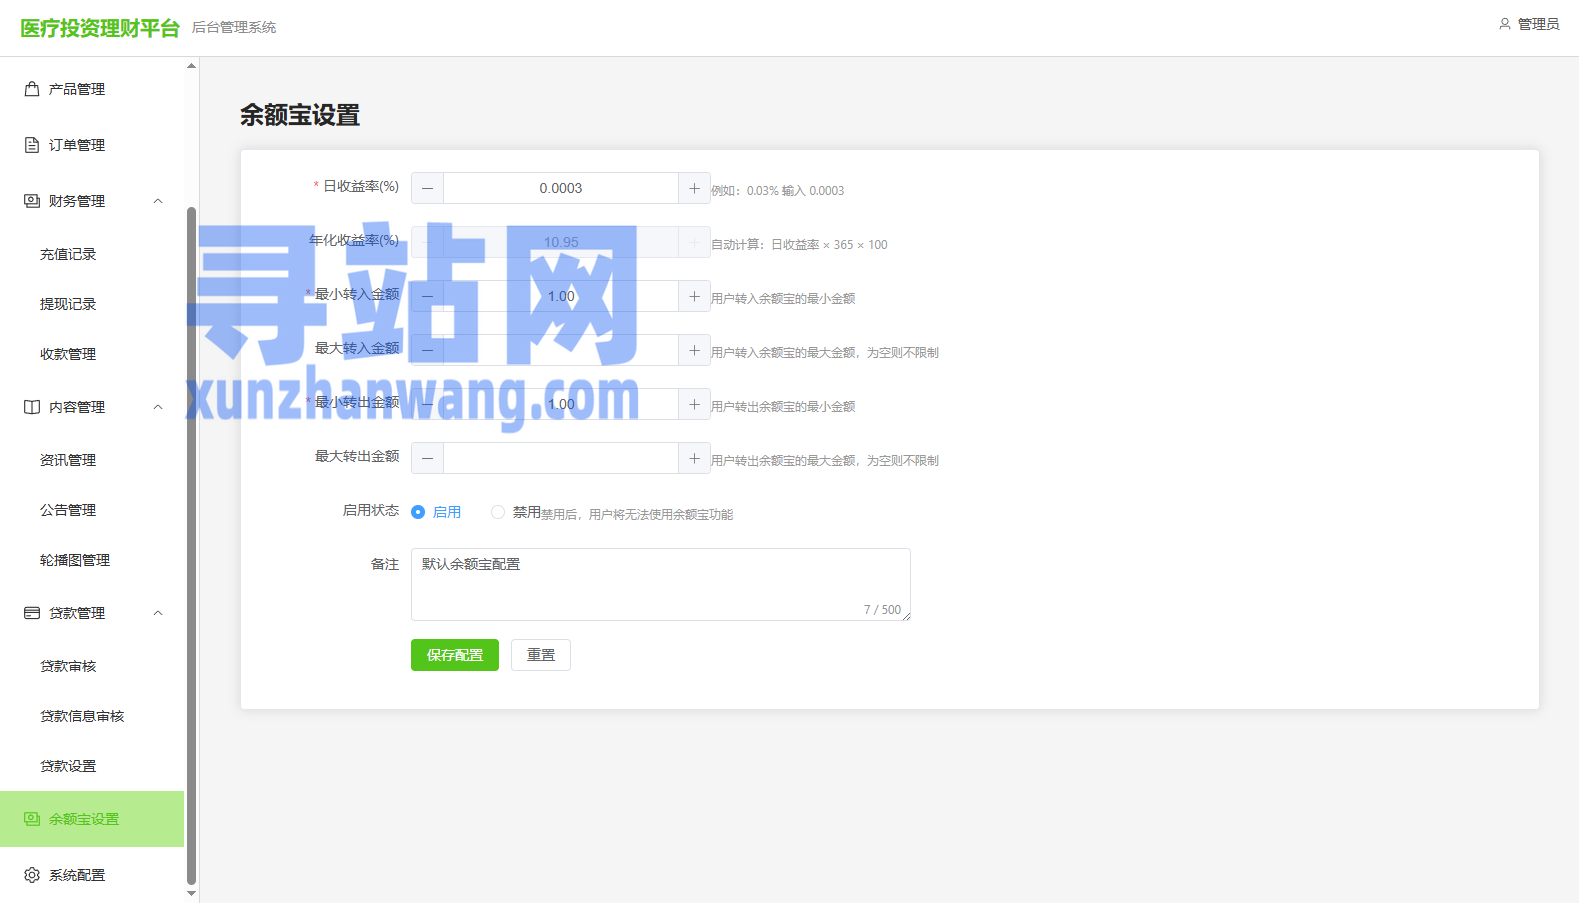1579x903 pixels.
Task: Click the 余额宝设置 sidebar icon
Action: pos(32,819)
